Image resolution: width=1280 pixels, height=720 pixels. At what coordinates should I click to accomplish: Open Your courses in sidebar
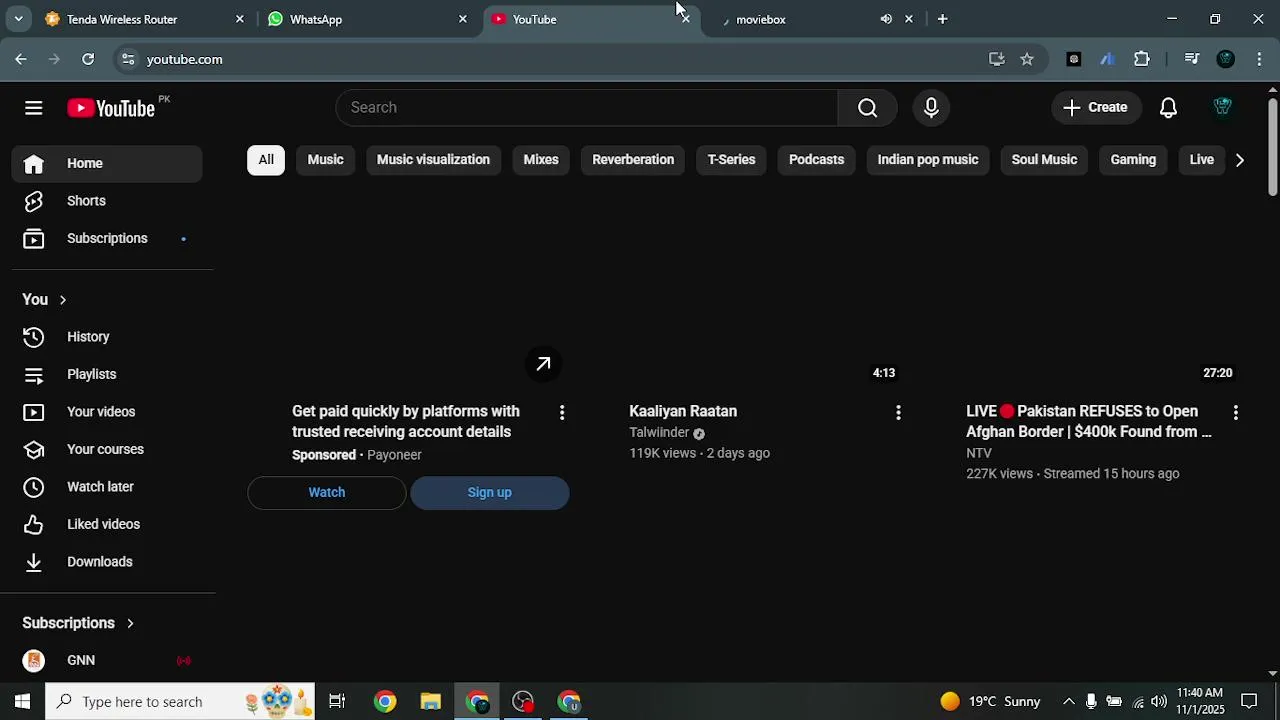click(107, 449)
